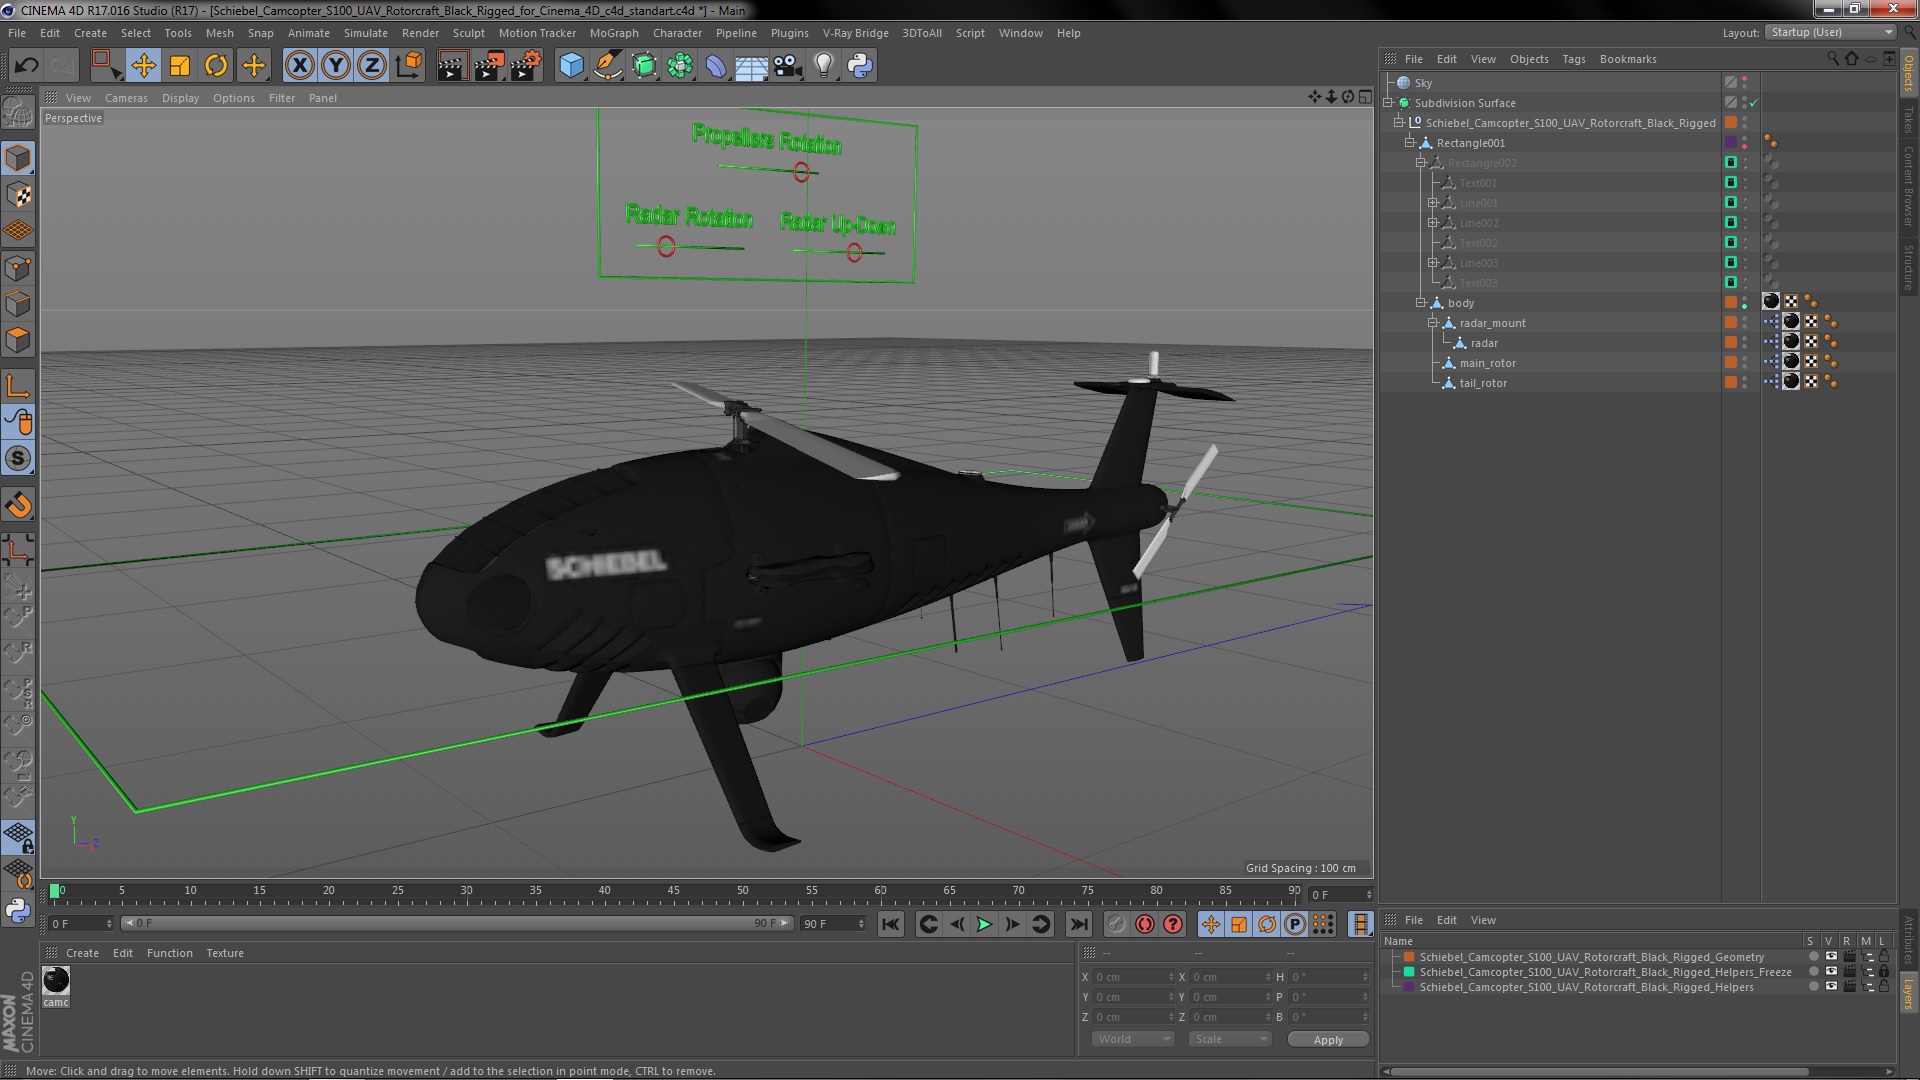Image resolution: width=1920 pixels, height=1080 pixels.
Task: Add a Camera object icon
Action: 788,66
